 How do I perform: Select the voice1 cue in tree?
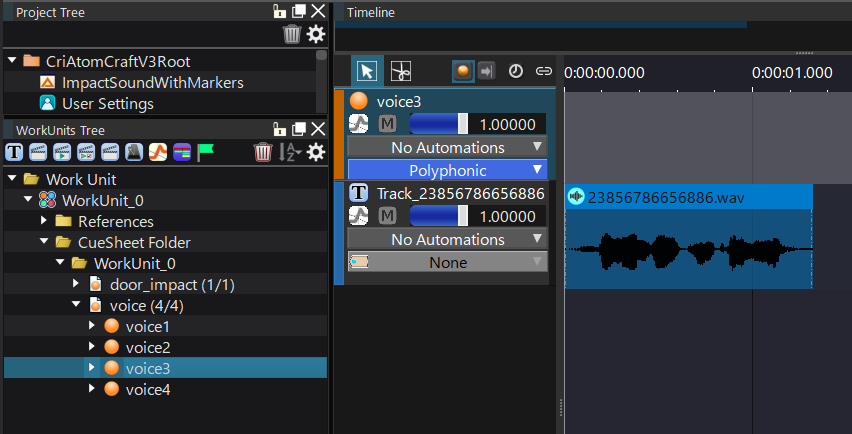(147, 326)
